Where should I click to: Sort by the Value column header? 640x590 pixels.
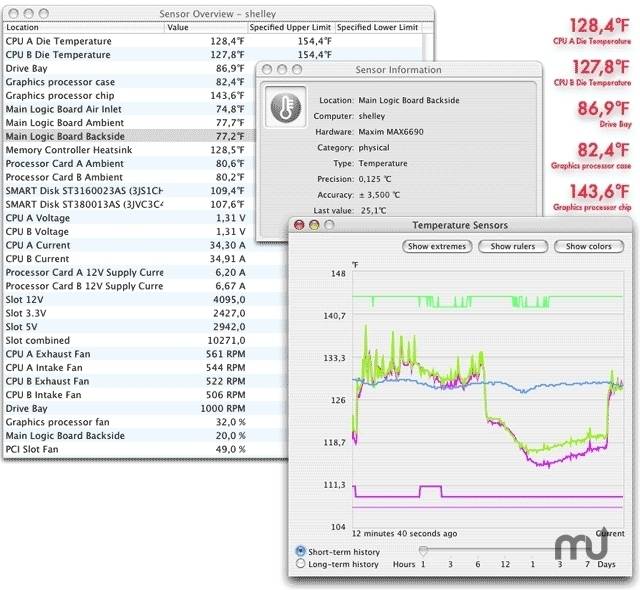(x=206, y=27)
